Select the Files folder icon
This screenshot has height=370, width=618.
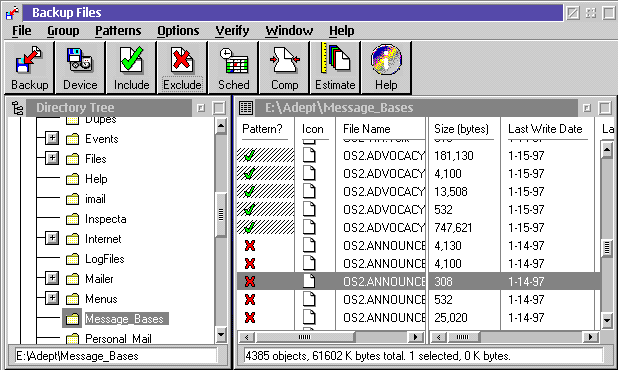point(72,159)
